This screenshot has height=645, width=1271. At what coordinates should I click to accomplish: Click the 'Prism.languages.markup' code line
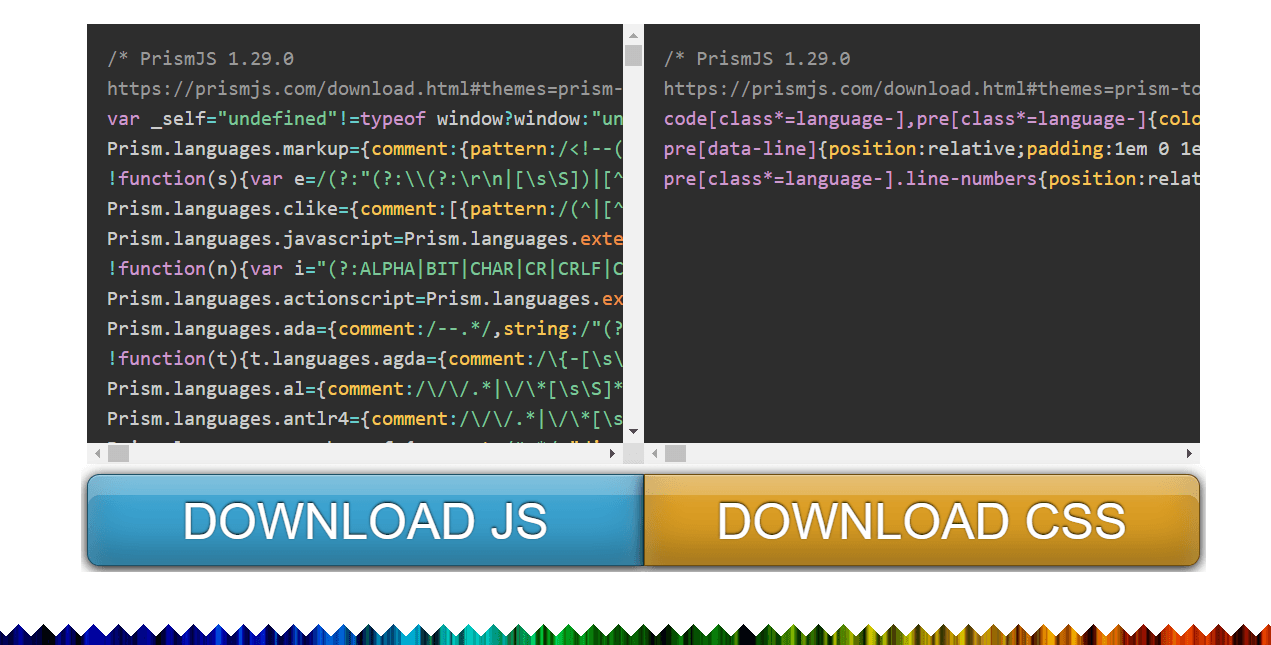coord(365,149)
